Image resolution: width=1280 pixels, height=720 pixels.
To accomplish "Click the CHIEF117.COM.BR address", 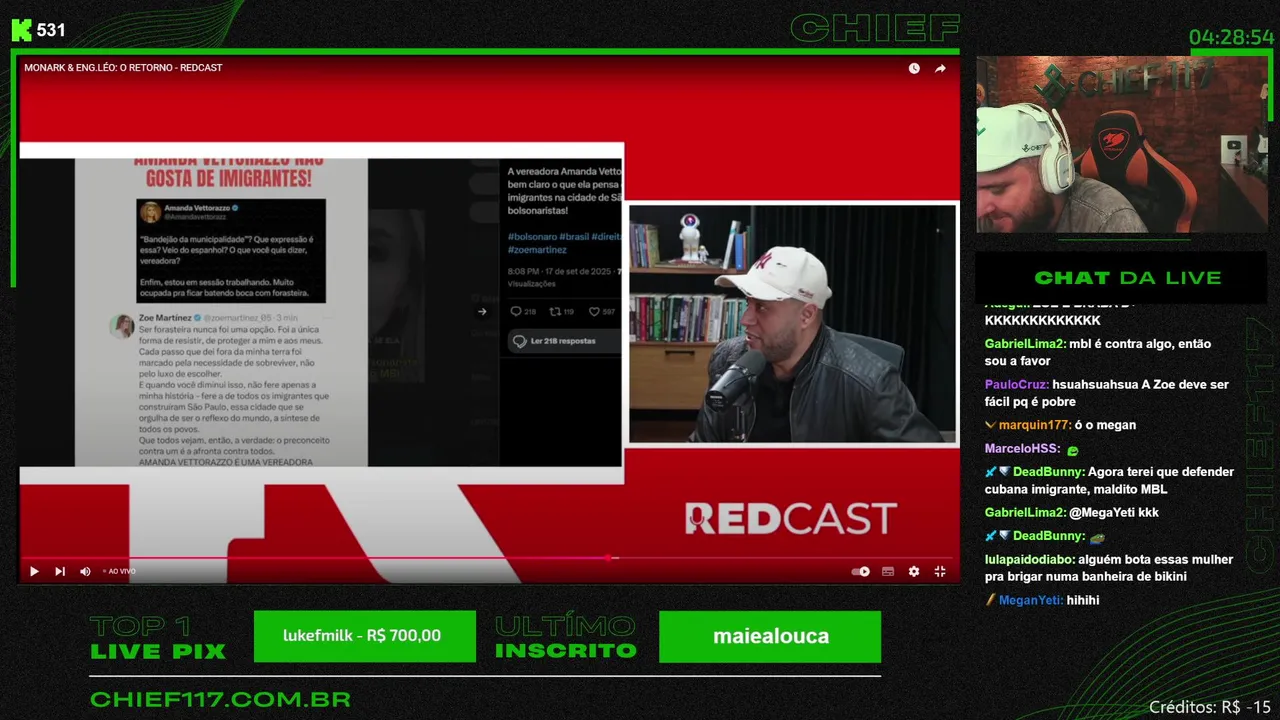I will click(220, 699).
